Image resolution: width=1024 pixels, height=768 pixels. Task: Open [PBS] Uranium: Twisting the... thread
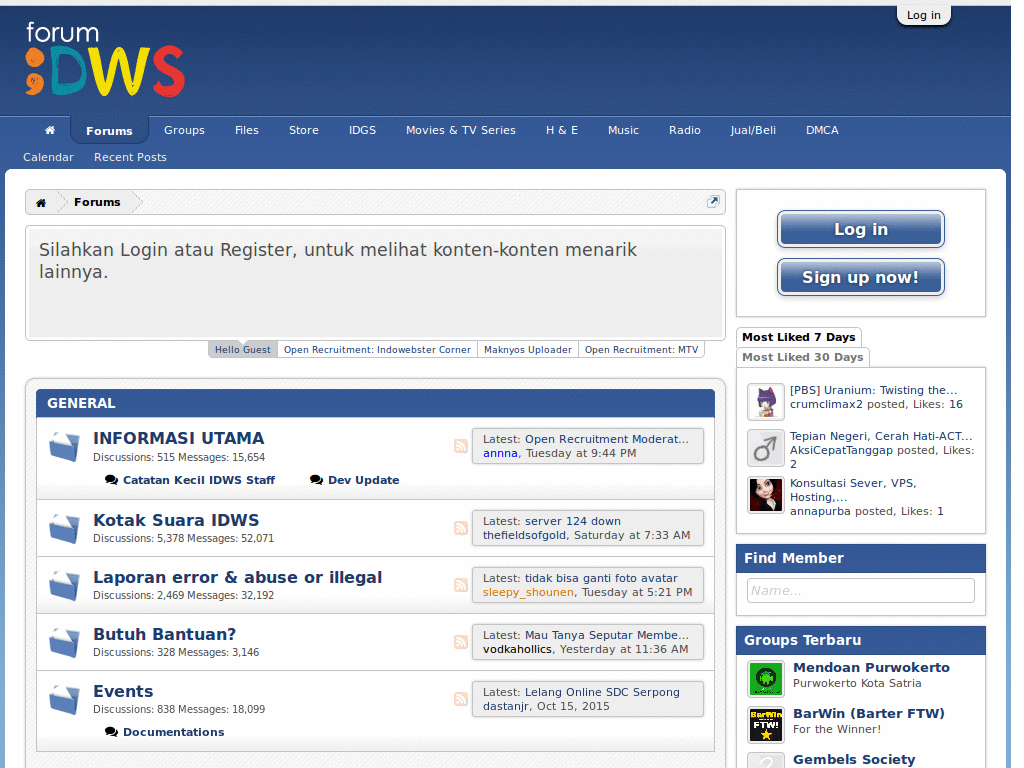(x=873, y=390)
